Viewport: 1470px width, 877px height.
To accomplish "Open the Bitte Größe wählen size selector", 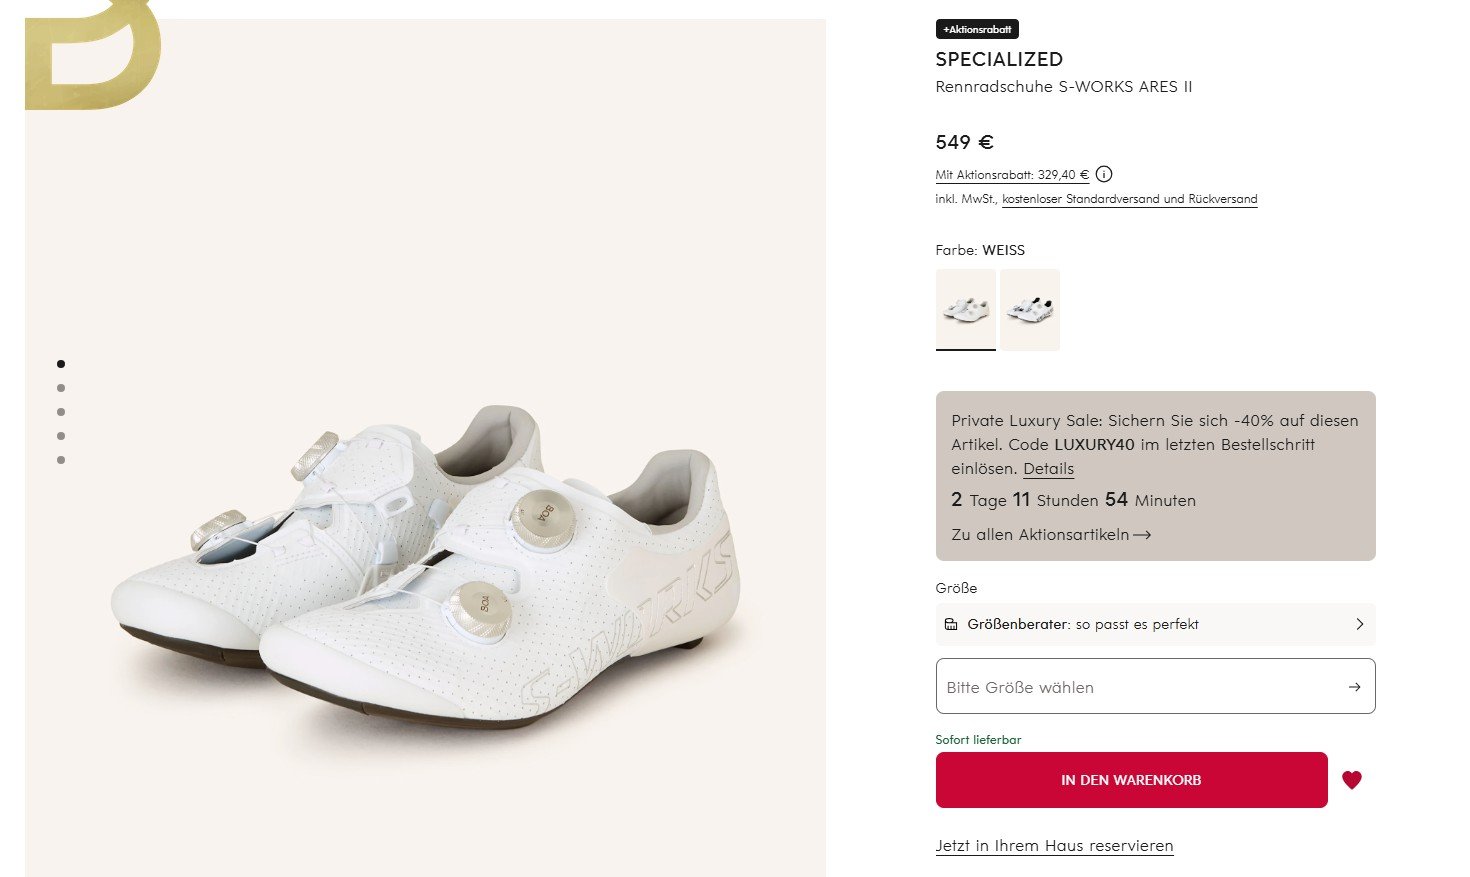I will [x=1140, y=686].
